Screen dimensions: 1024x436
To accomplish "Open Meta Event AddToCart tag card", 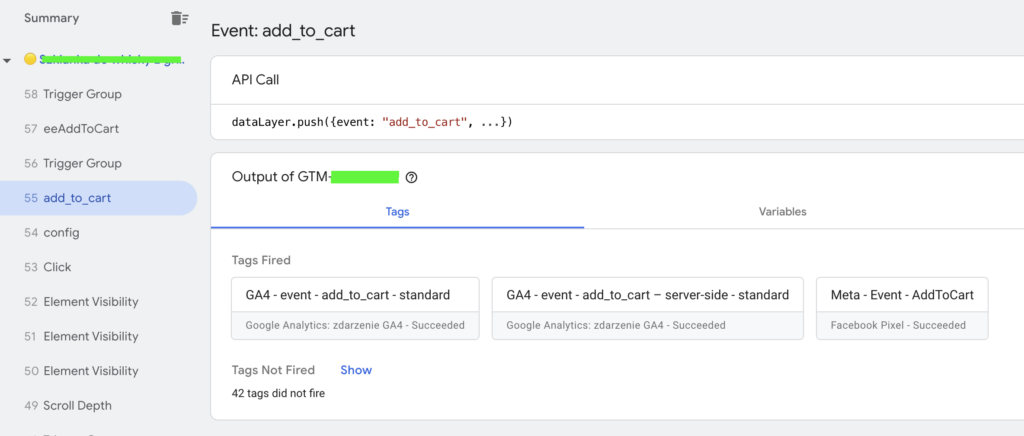I will tap(901, 308).
